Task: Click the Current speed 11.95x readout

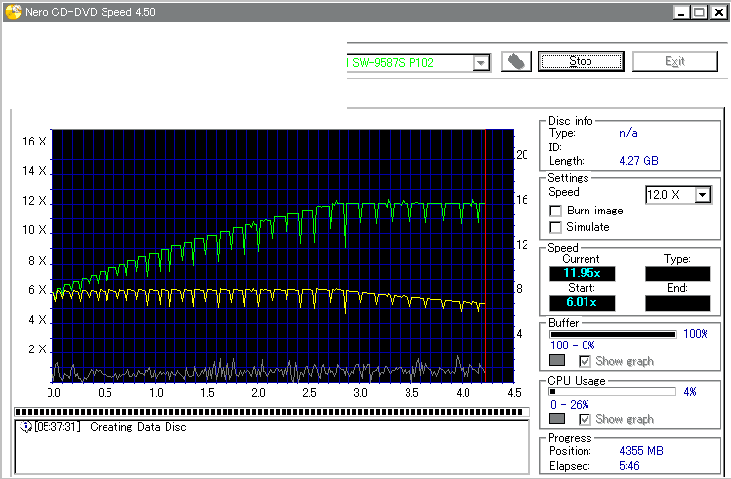Action: click(x=582, y=274)
